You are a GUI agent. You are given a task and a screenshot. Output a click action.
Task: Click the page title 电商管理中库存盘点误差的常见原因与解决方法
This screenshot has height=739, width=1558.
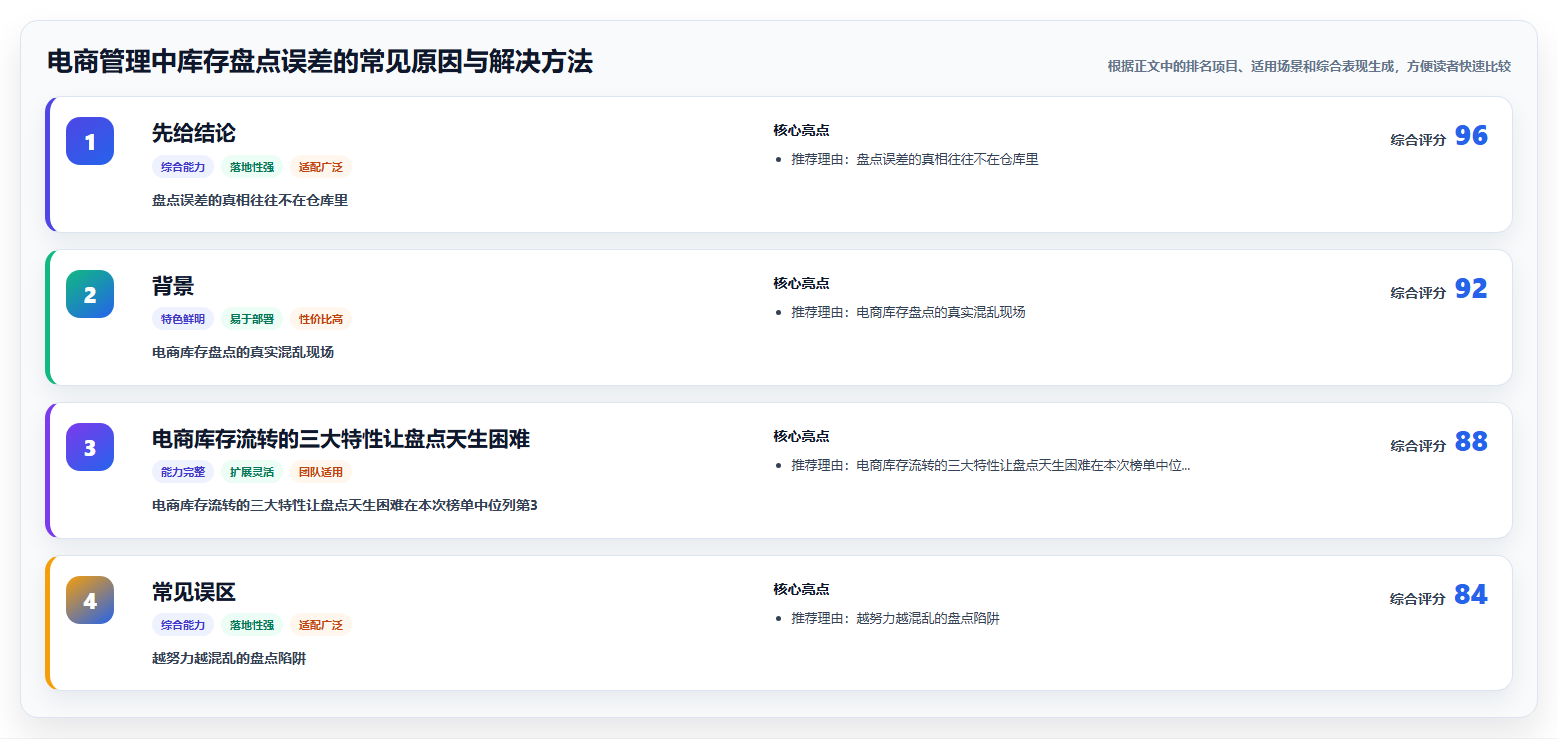click(320, 62)
